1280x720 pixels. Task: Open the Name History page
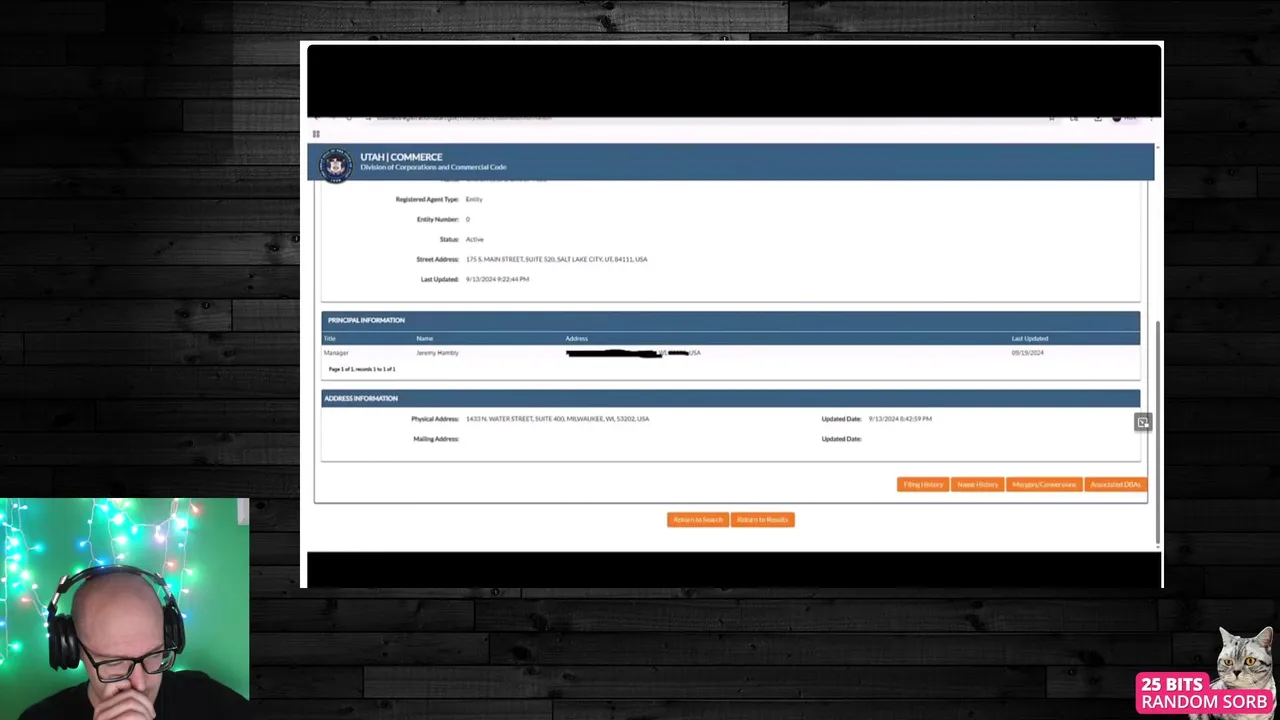[977, 485]
